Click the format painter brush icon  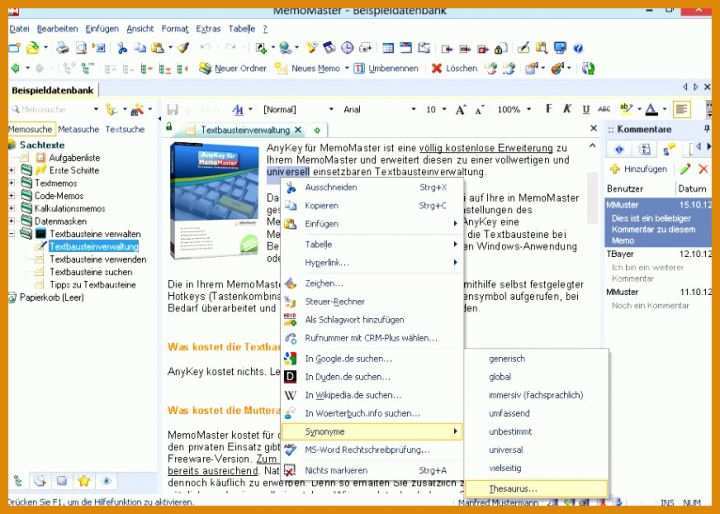183,48
